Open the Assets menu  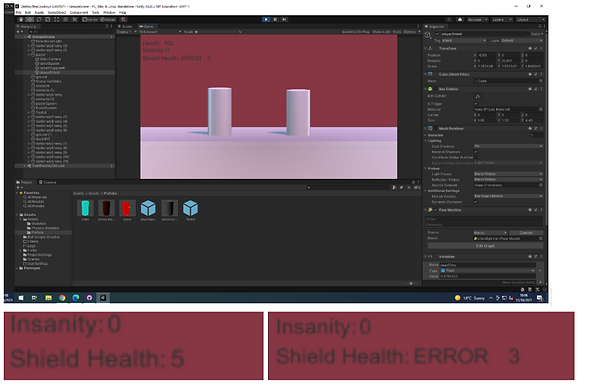[x=39, y=13]
